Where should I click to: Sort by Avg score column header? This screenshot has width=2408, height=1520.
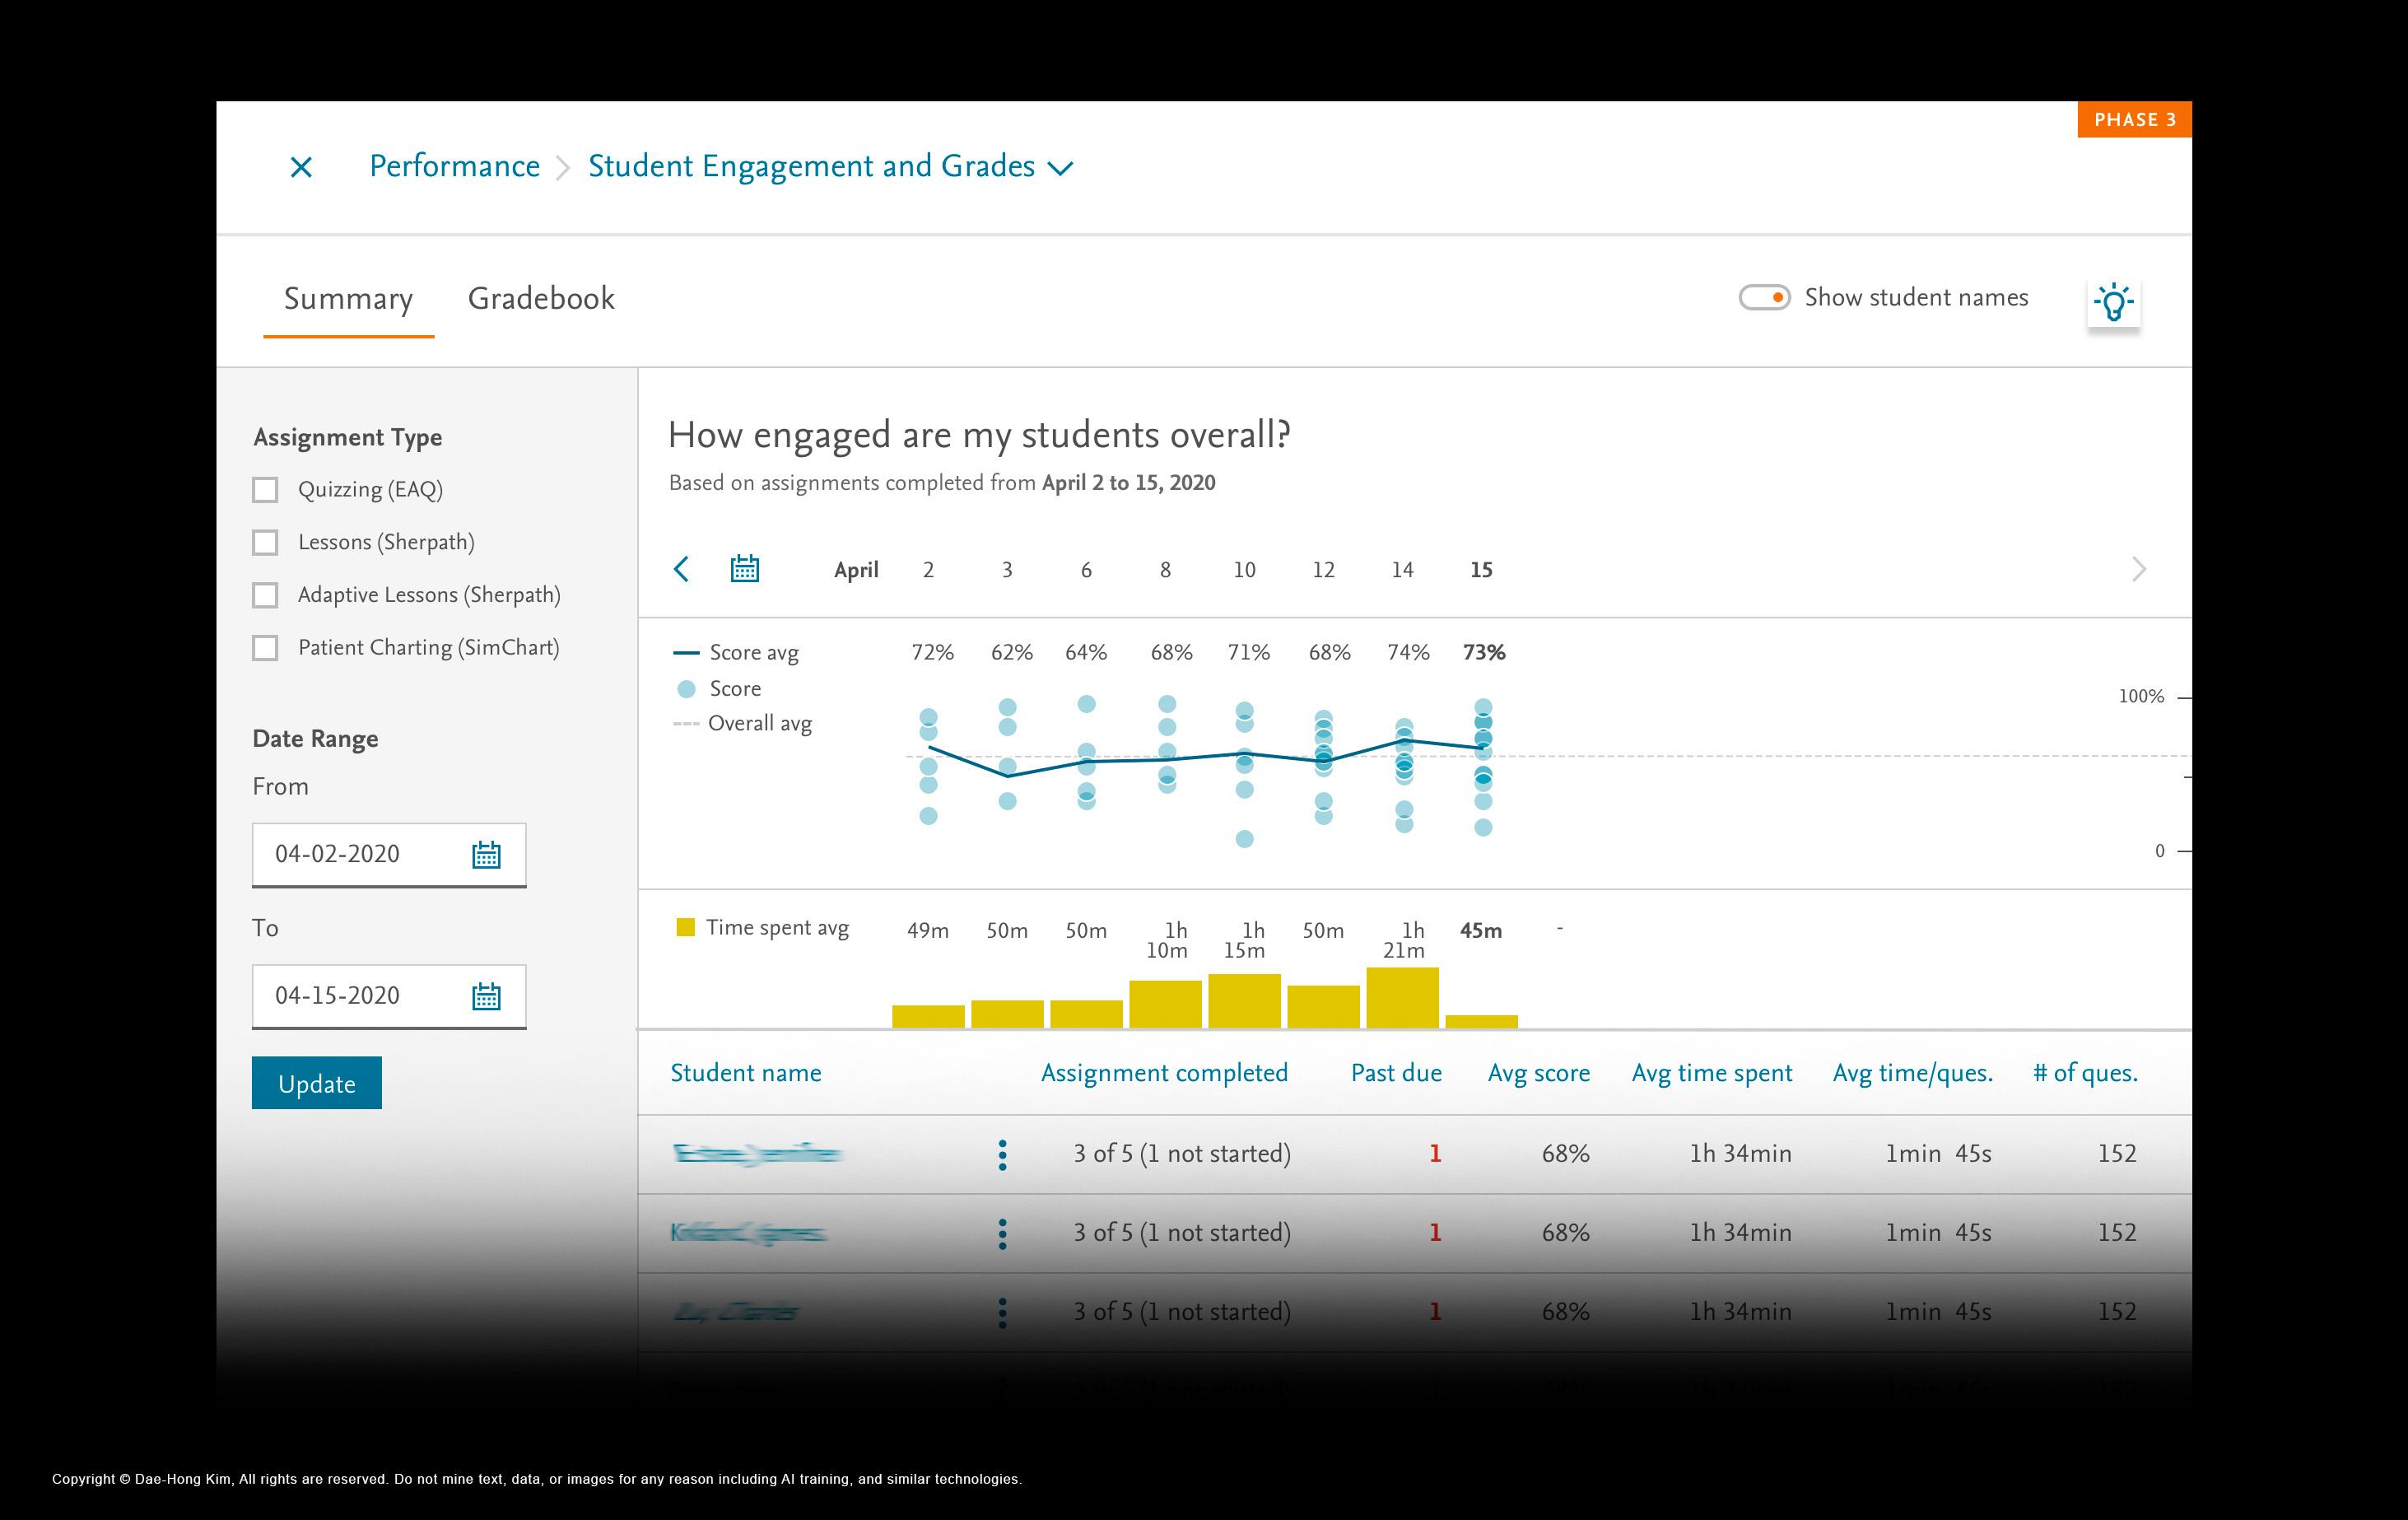point(1538,1073)
